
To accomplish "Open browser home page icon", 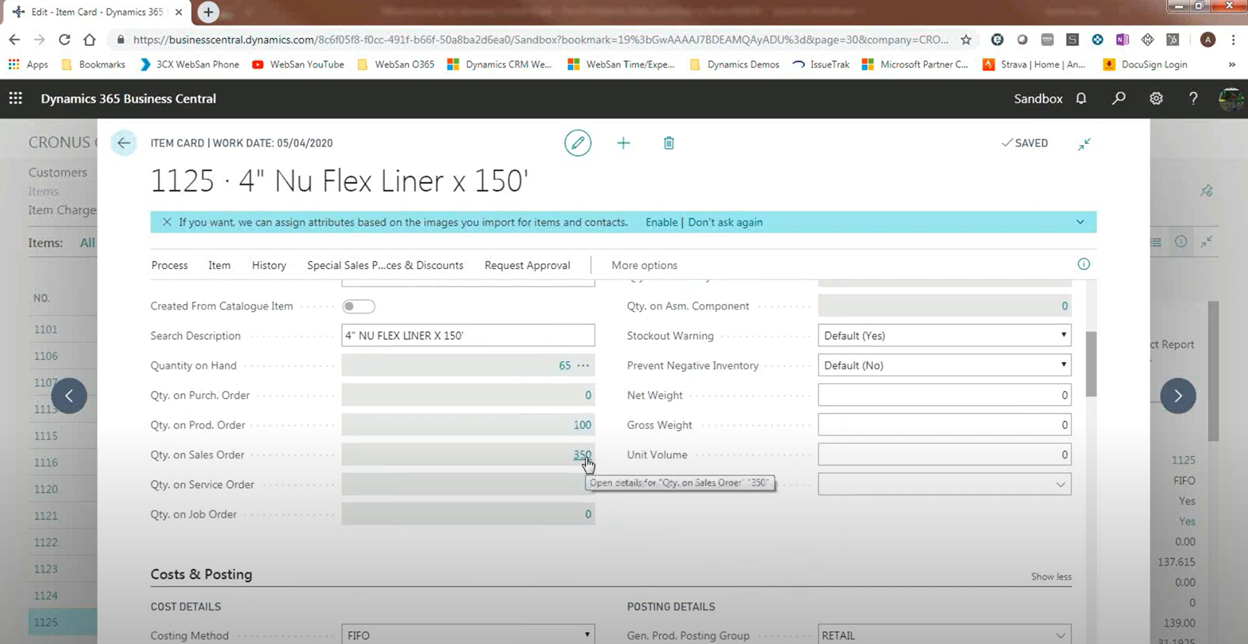I will 90,40.
